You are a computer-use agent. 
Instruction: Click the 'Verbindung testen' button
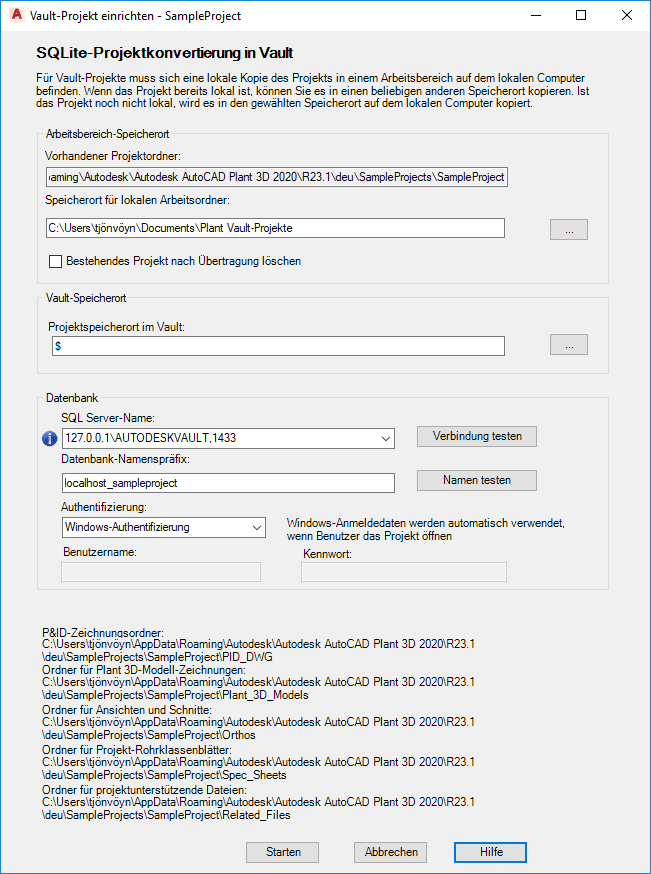(477, 436)
